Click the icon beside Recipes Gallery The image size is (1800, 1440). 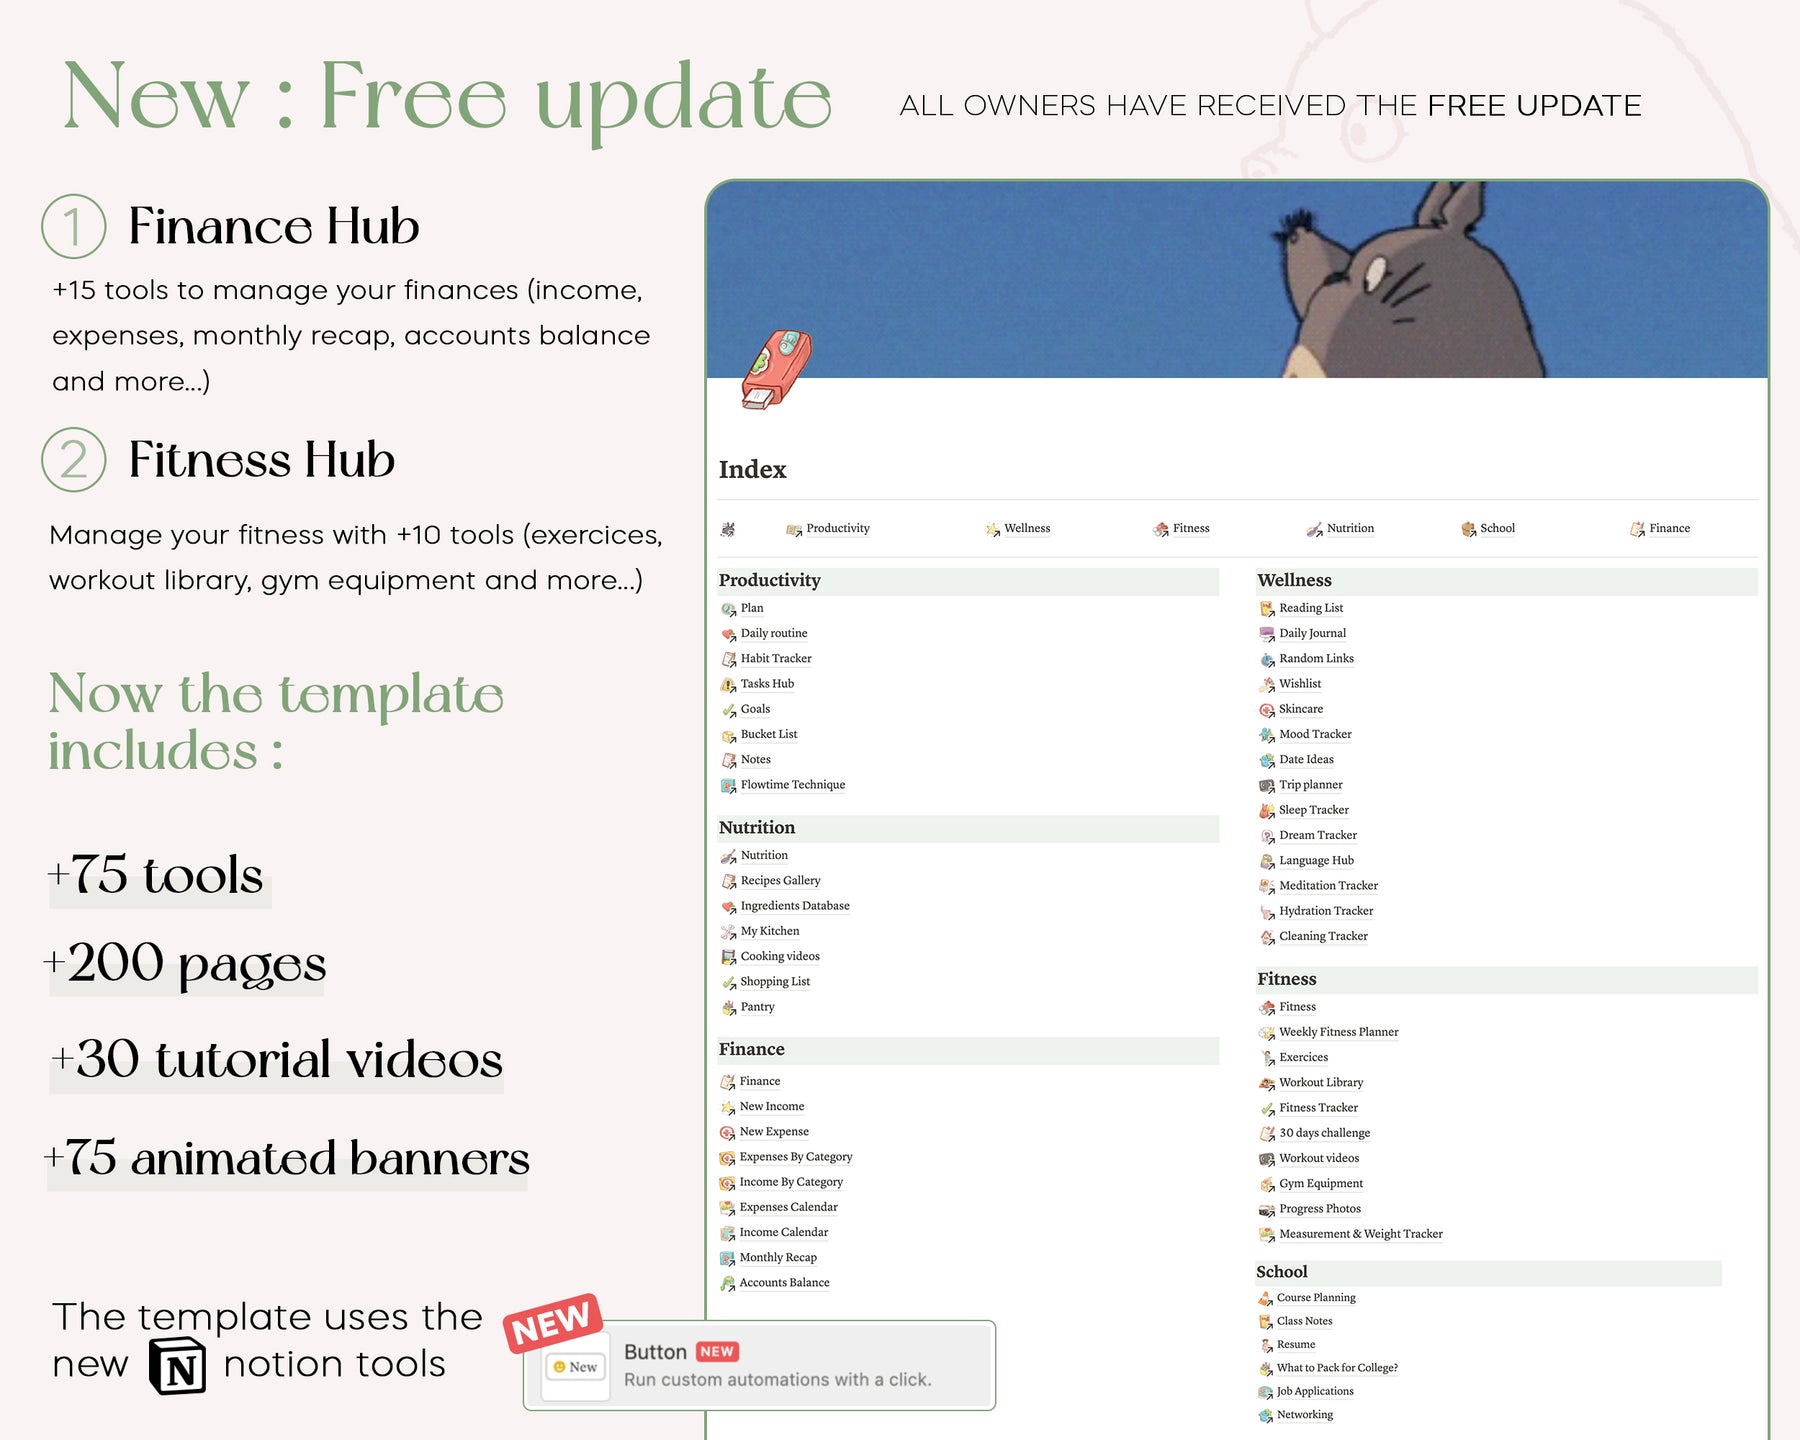click(728, 881)
